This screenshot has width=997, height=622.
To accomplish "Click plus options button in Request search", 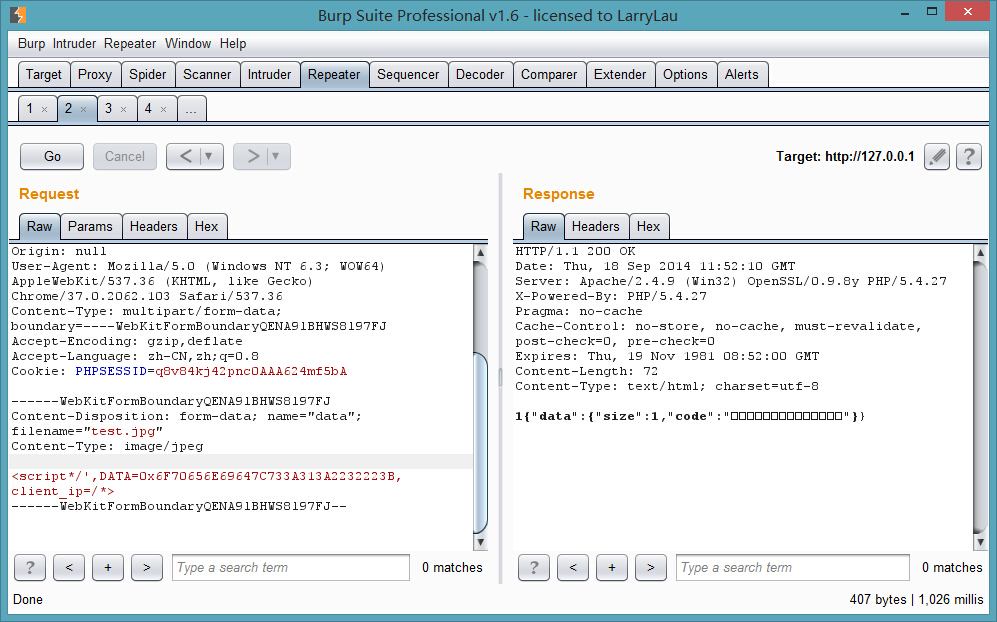I will 108,567.
